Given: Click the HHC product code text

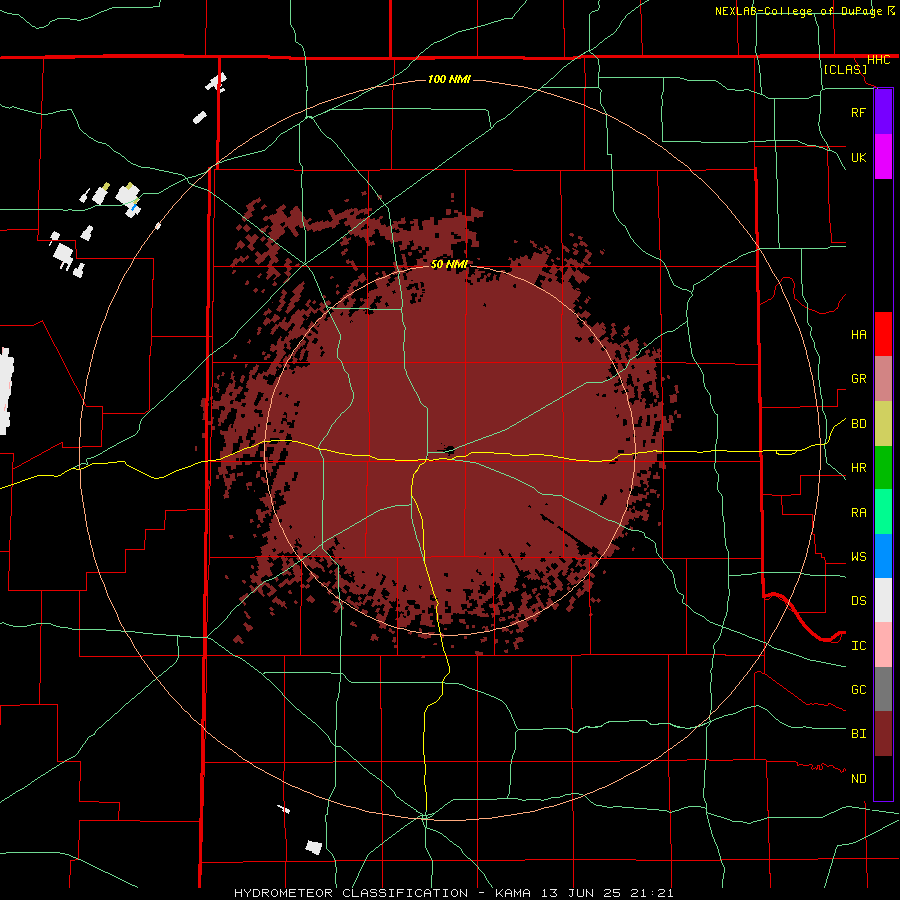Looking at the screenshot, I should (878, 60).
